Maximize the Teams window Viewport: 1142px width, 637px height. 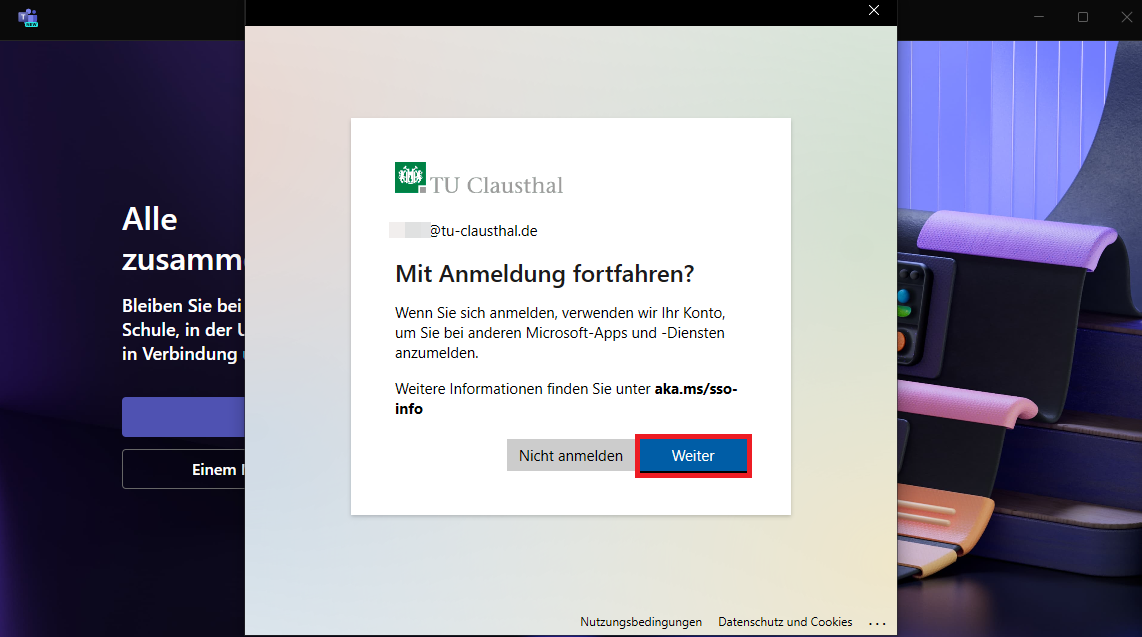coord(1083,17)
